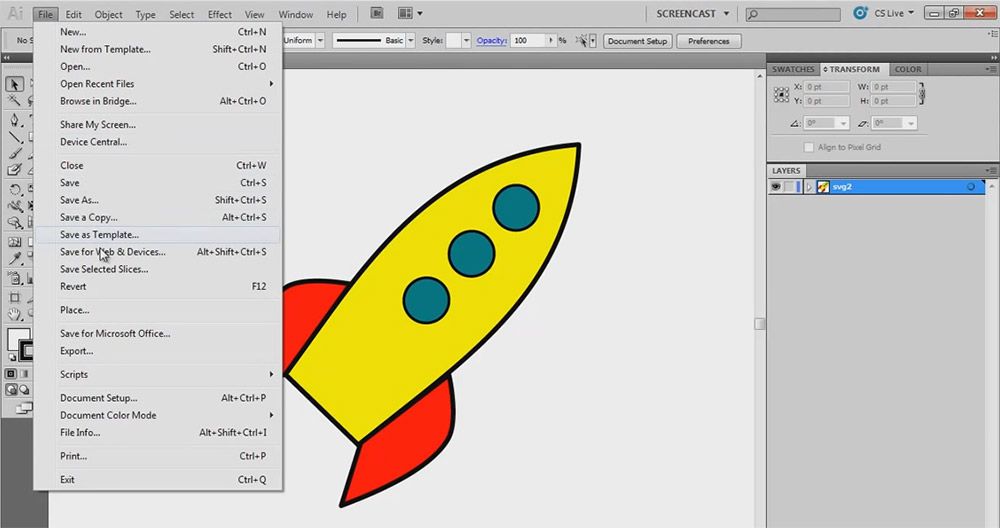The height and width of the screenshot is (528, 1000).
Task: Choose Save for Web & Devices
Action: coord(158,252)
